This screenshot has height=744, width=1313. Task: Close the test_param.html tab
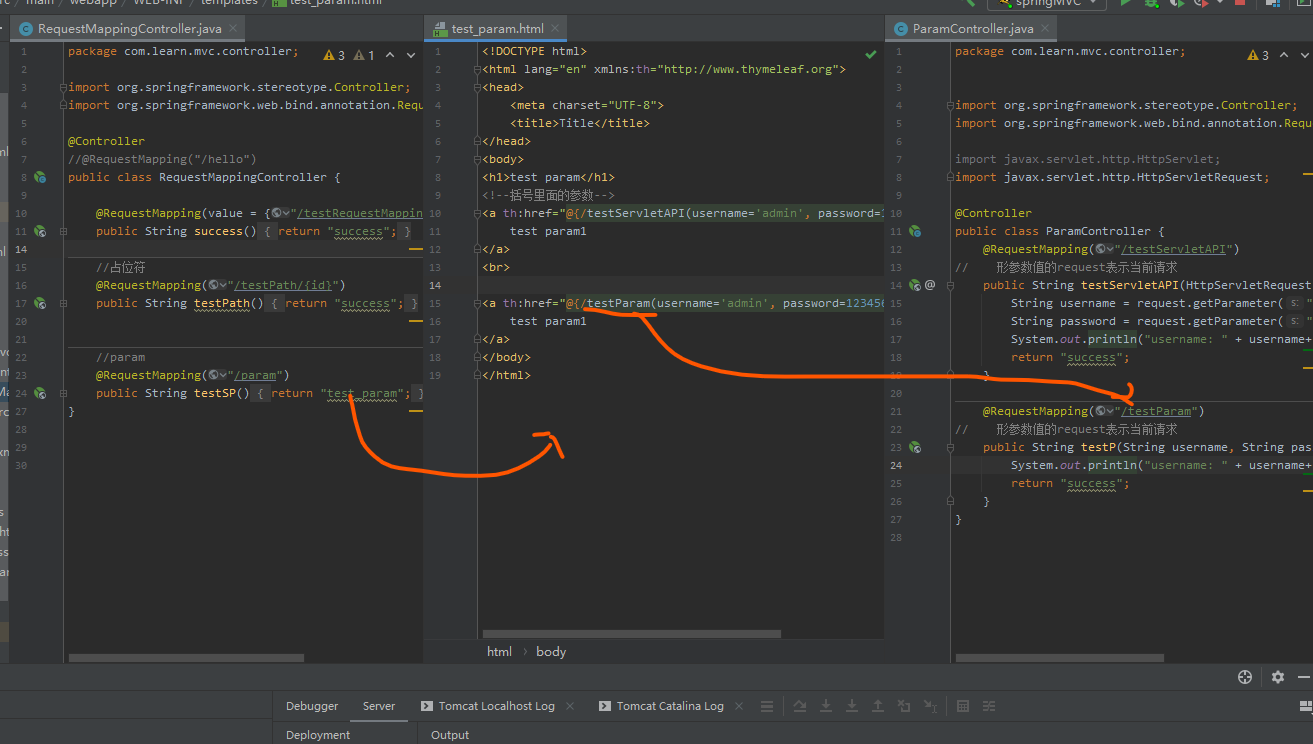tap(556, 29)
